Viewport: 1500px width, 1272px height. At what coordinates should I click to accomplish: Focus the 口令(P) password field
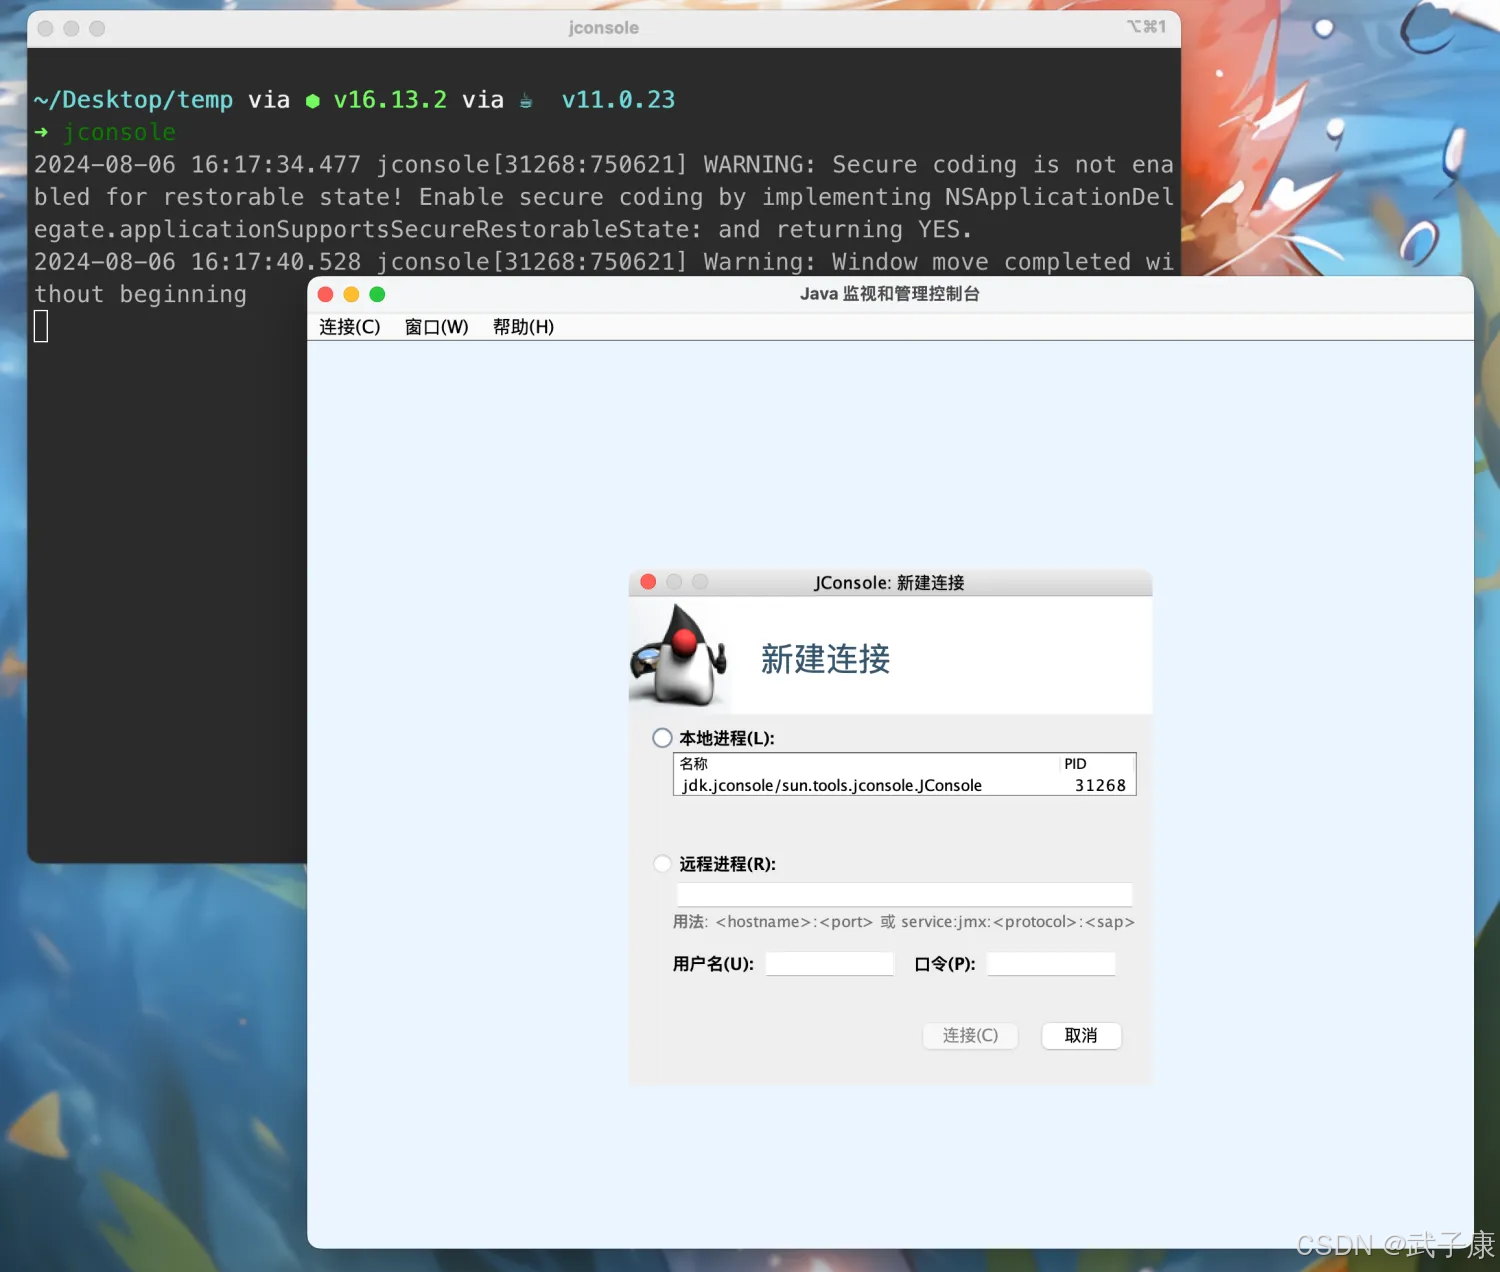(x=1051, y=964)
